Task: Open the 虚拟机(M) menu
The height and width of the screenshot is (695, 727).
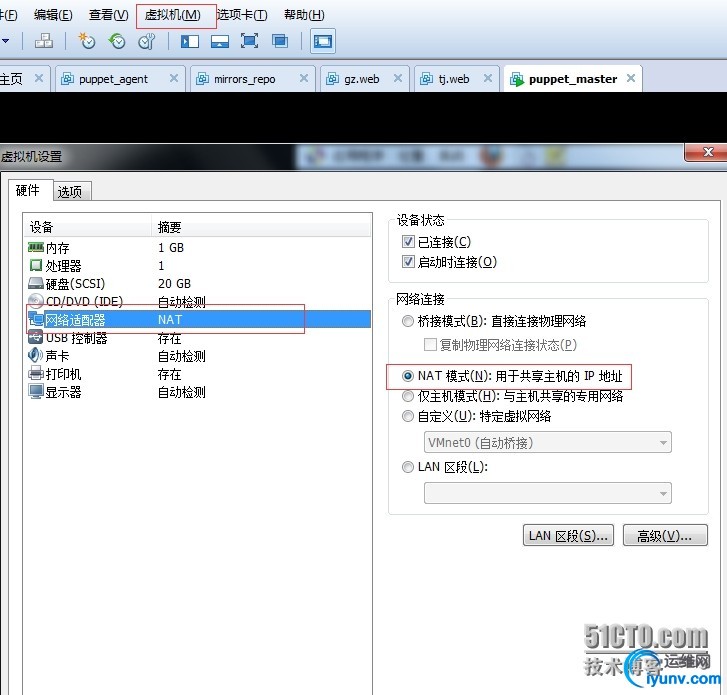Action: point(173,15)
